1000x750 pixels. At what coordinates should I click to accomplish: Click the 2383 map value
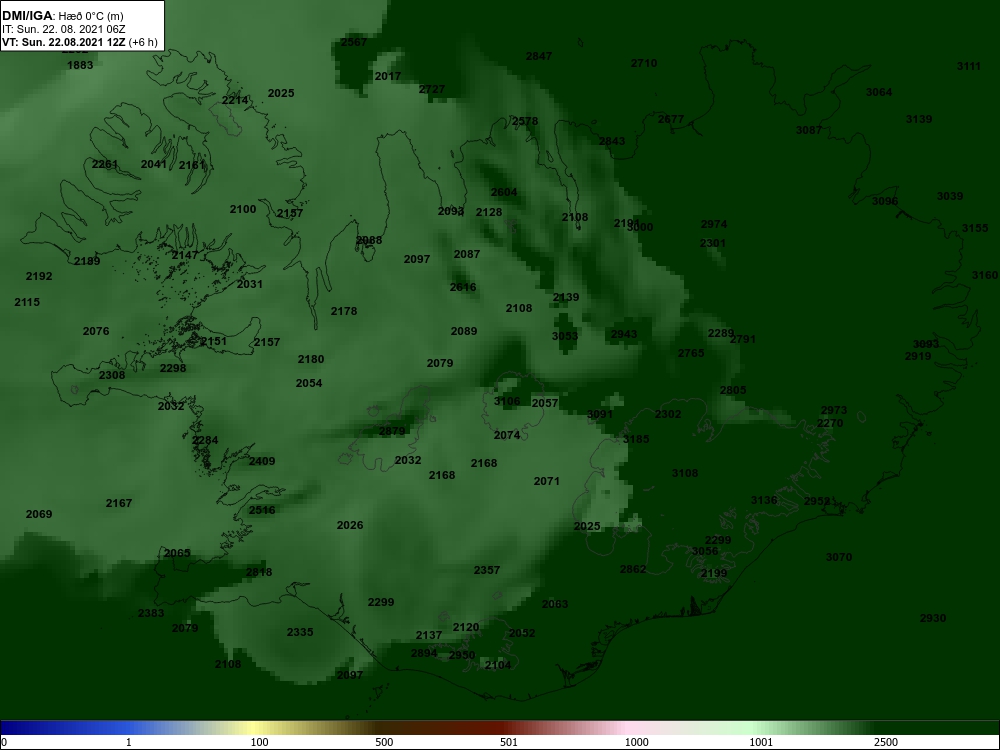tap(151, 614)
